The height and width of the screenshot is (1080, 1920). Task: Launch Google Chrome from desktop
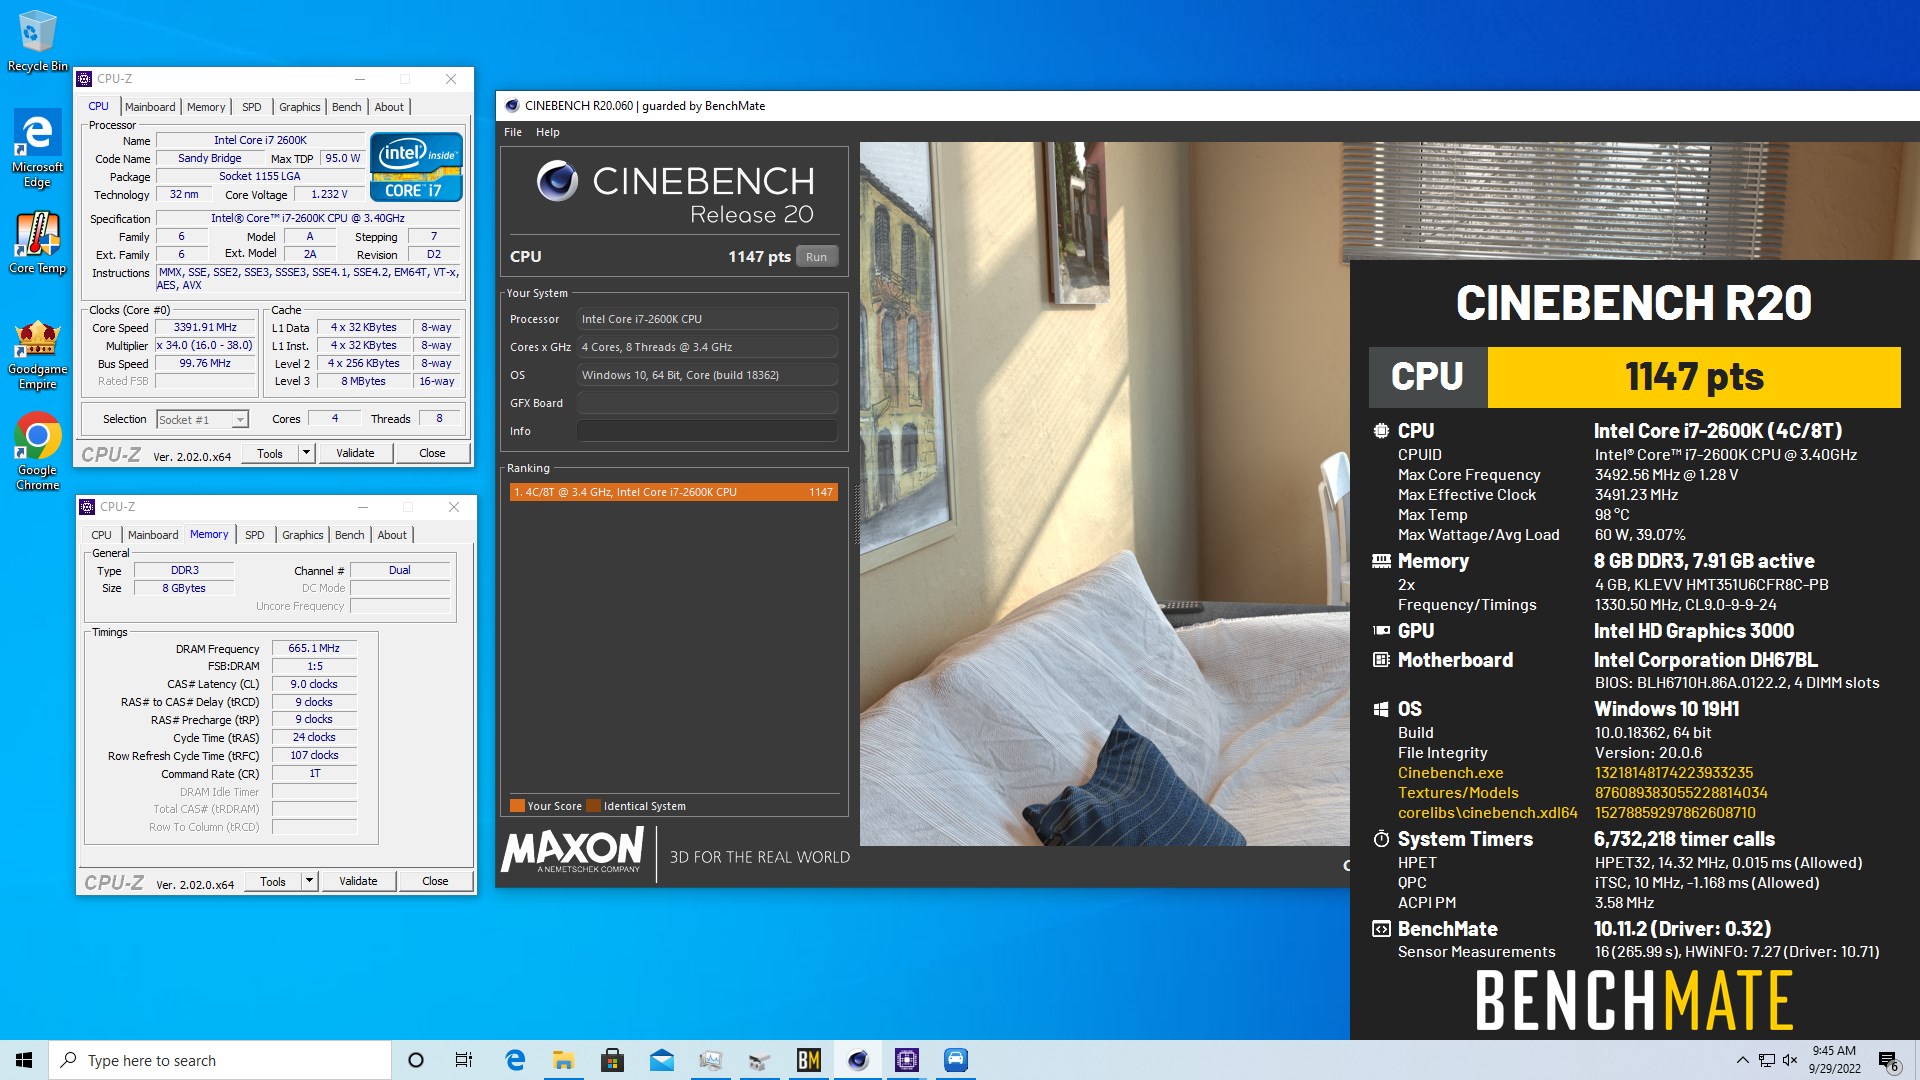37,451
